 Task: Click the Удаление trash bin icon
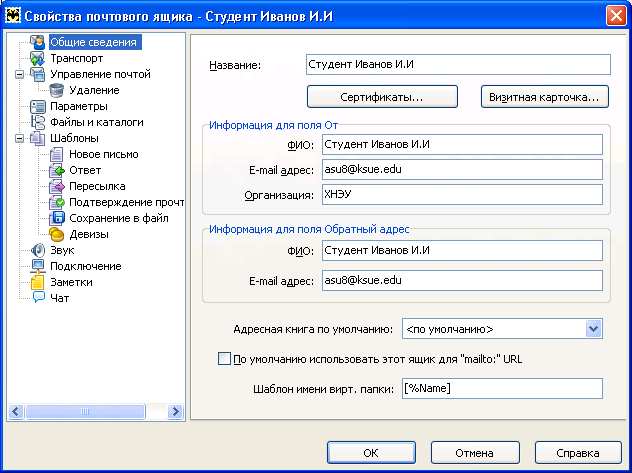57,90
